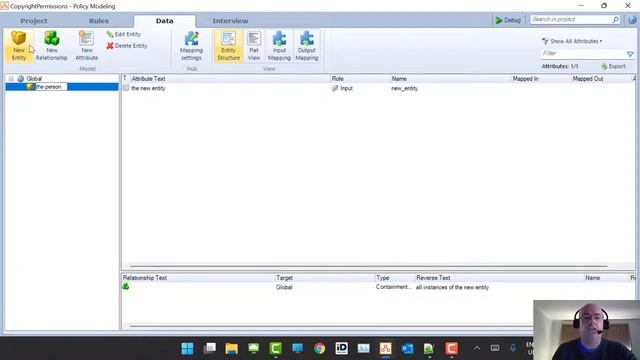The image size is (640, 360).
Task: Open the iD app on taskbar
Action: [342, 349]
